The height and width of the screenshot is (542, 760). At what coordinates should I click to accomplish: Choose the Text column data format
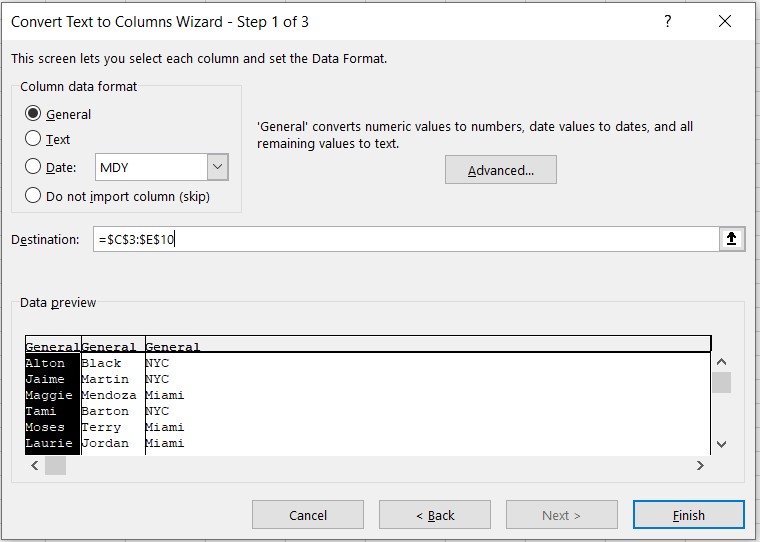[34, 140]
